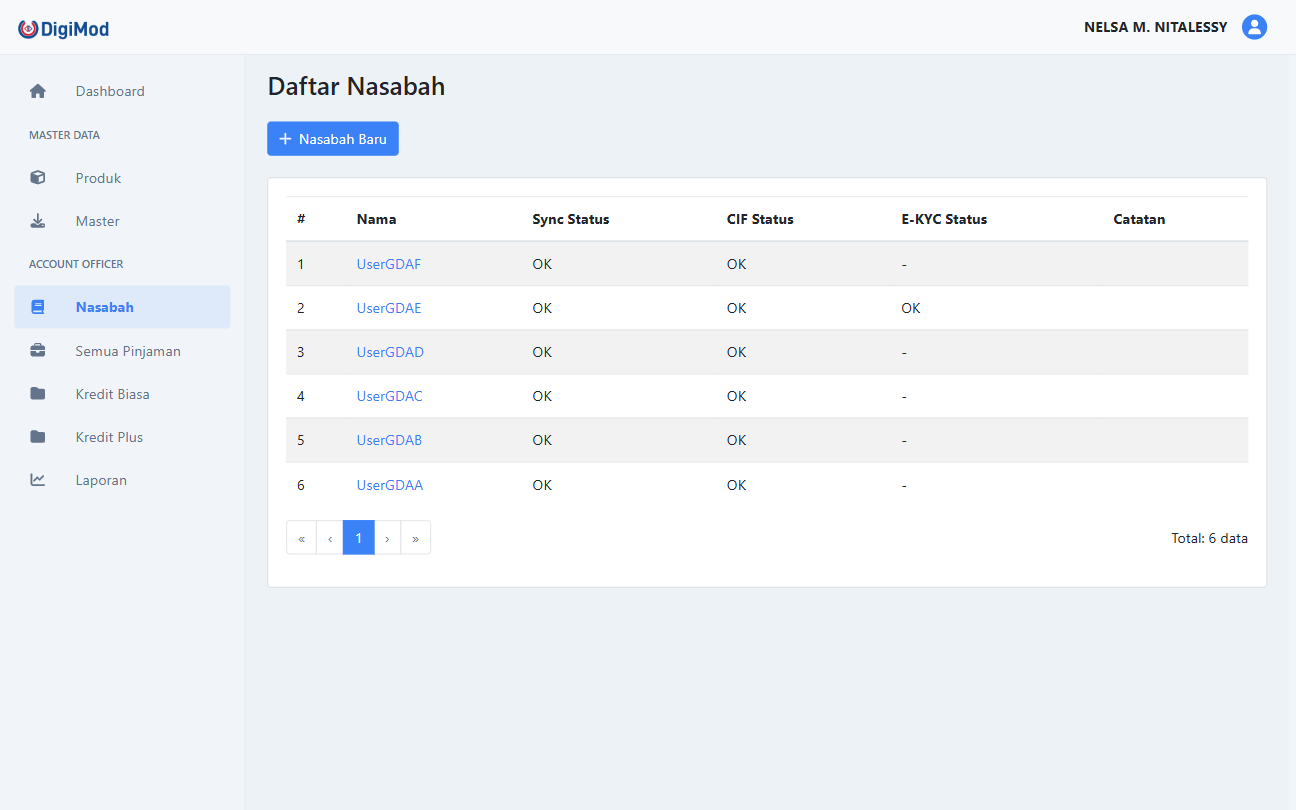
Task: Click the Master download icon
Action: (37, 221)
